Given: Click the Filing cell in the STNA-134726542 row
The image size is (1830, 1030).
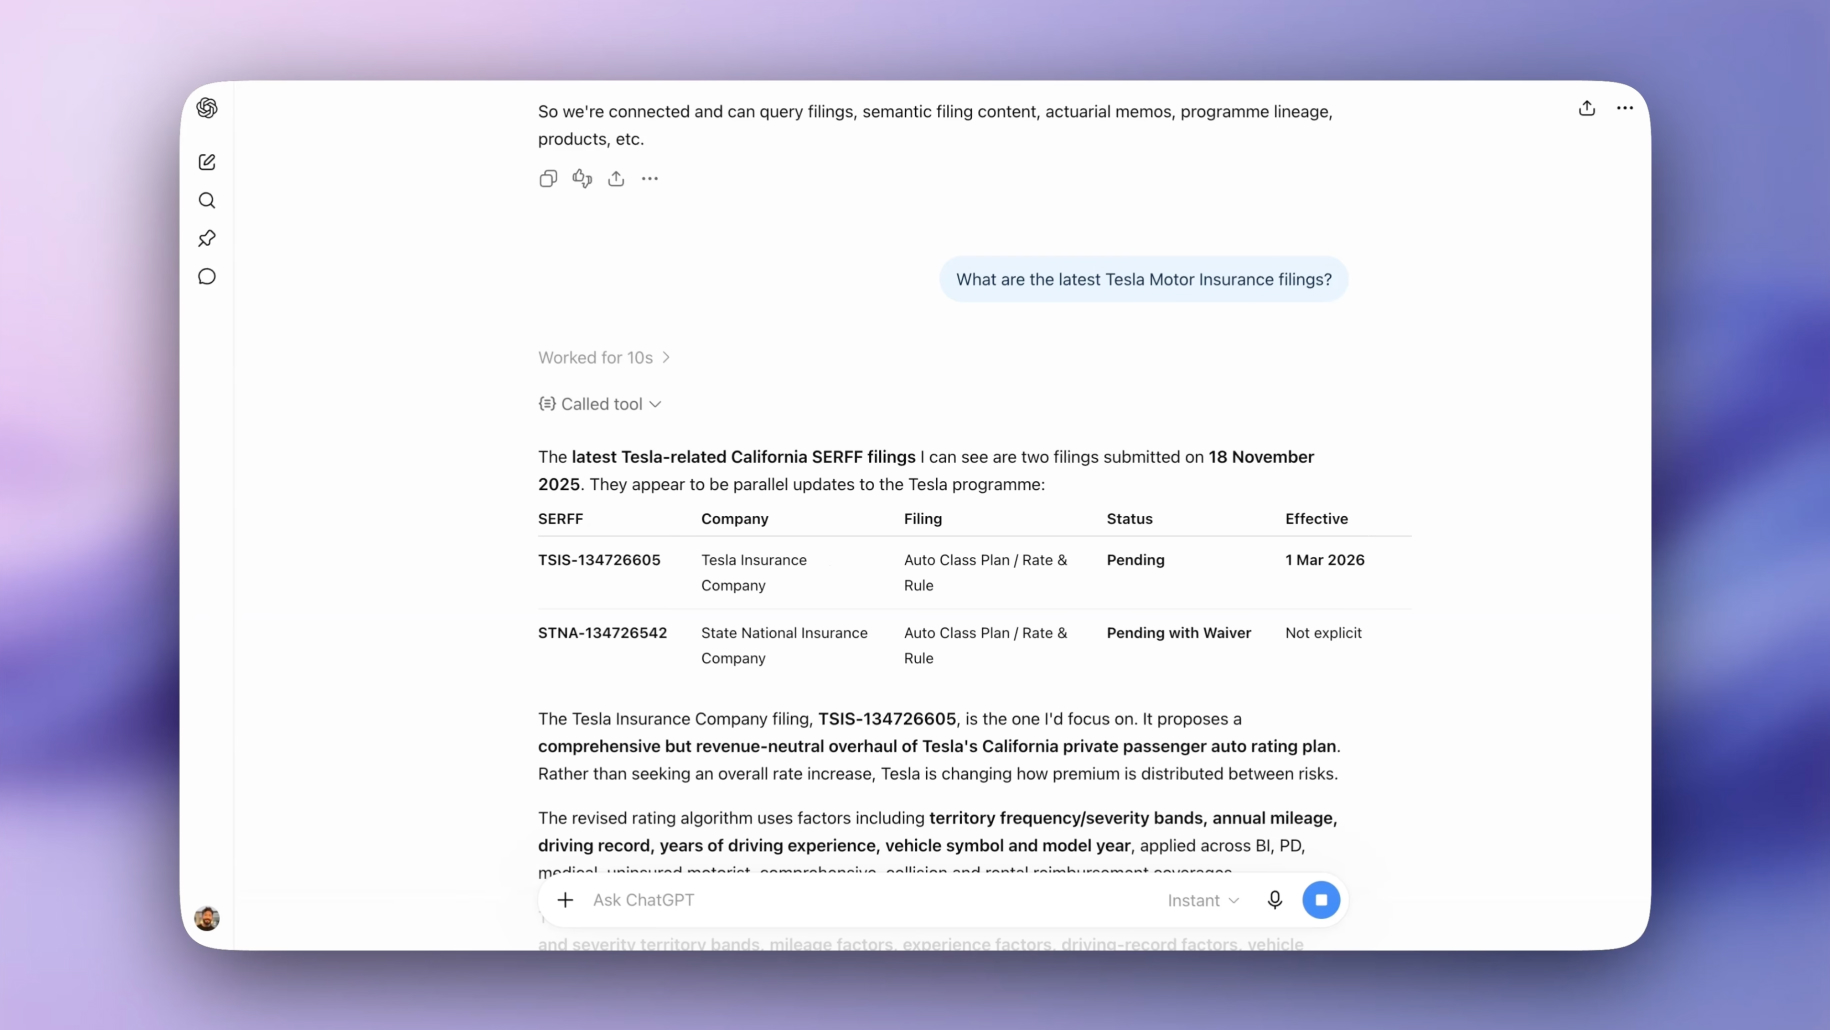Looking at the screenshot, I should (x=986, y=646).
